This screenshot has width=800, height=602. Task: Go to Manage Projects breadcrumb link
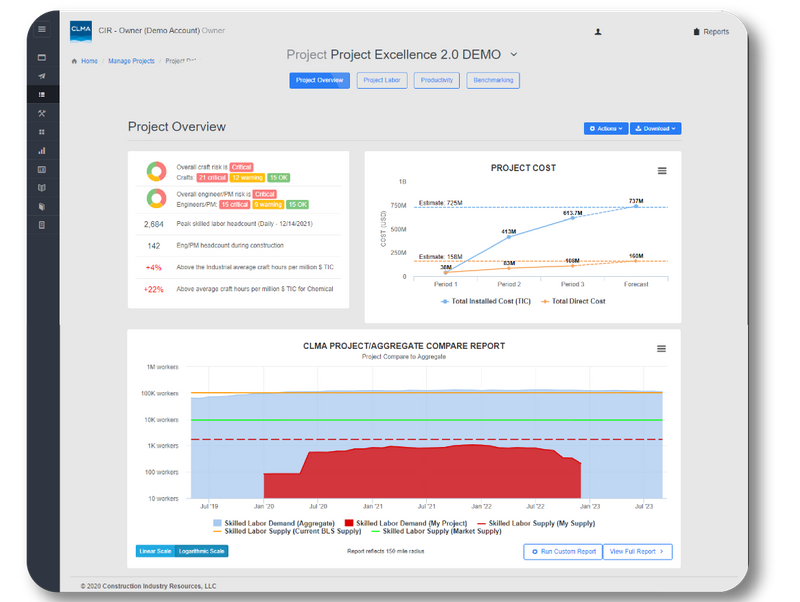(131, 61)
